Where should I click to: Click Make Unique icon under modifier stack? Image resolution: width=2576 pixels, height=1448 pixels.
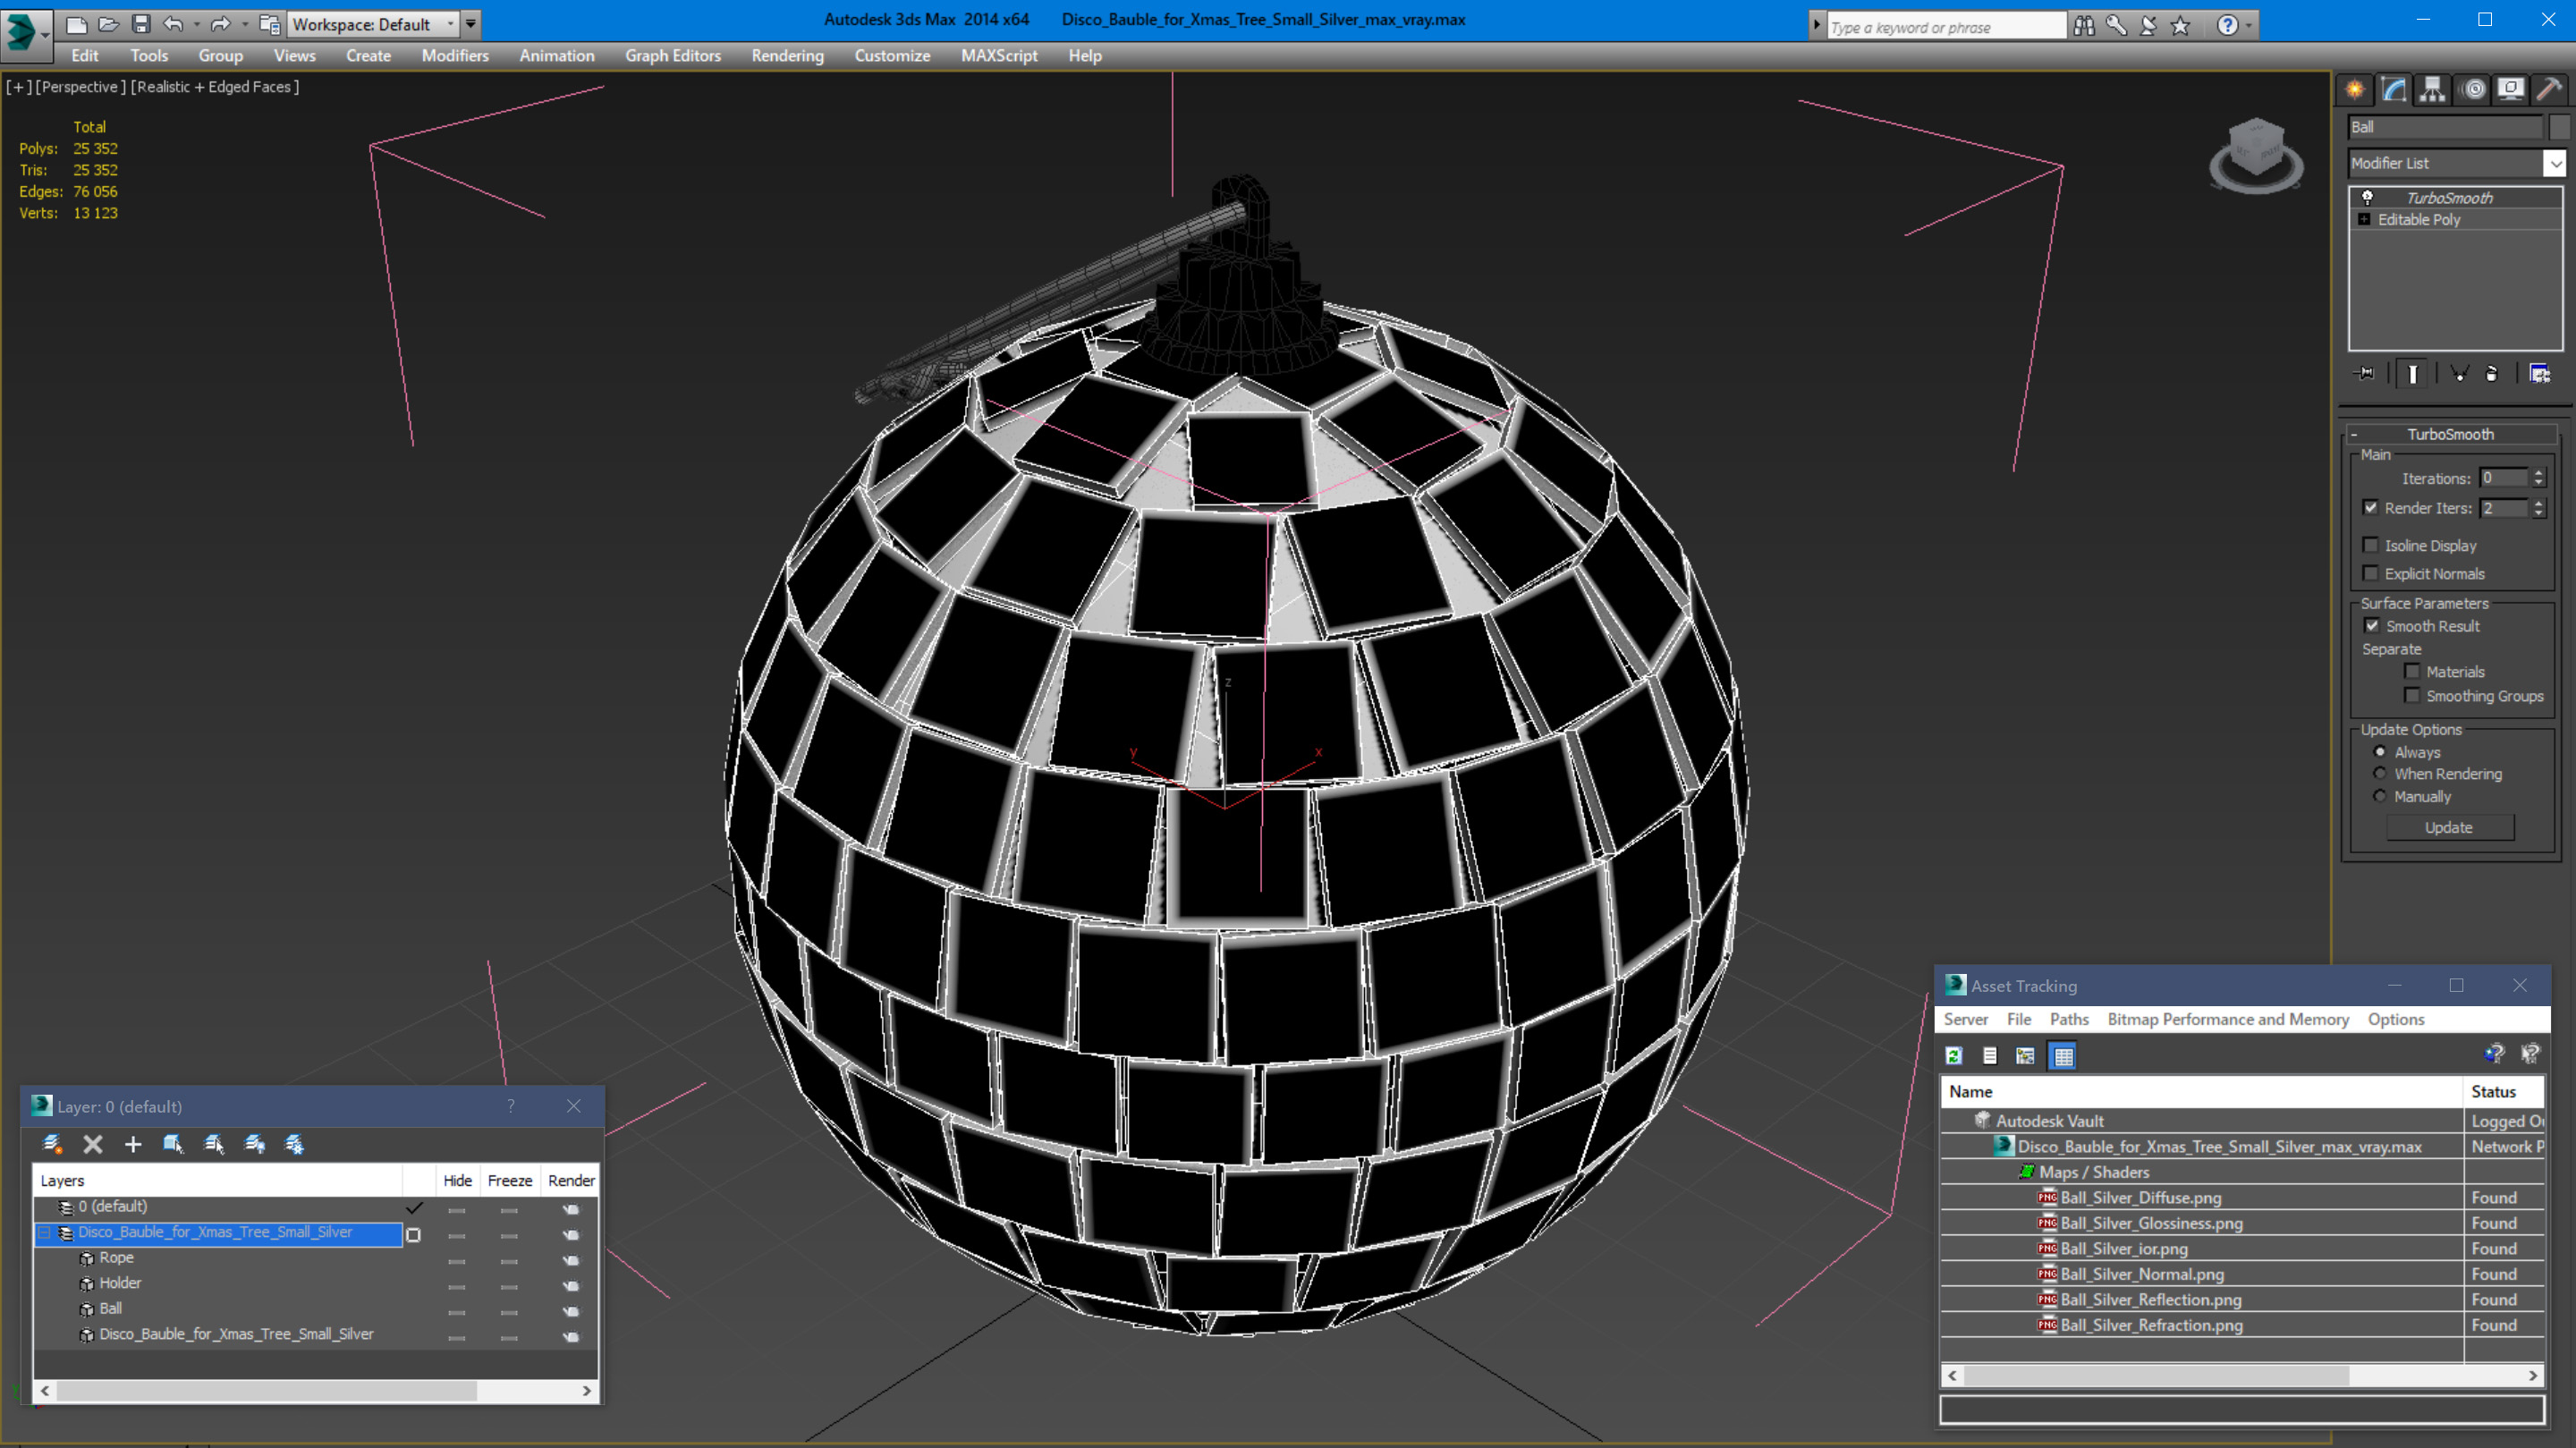pyautogui.click(x=2460, y=374)
